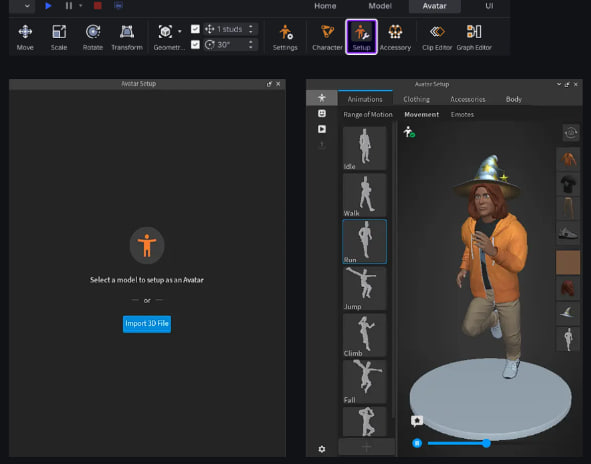Toggle the 30° rotation snapping checkbox
The image size is (591, 464).
point(195,44)
